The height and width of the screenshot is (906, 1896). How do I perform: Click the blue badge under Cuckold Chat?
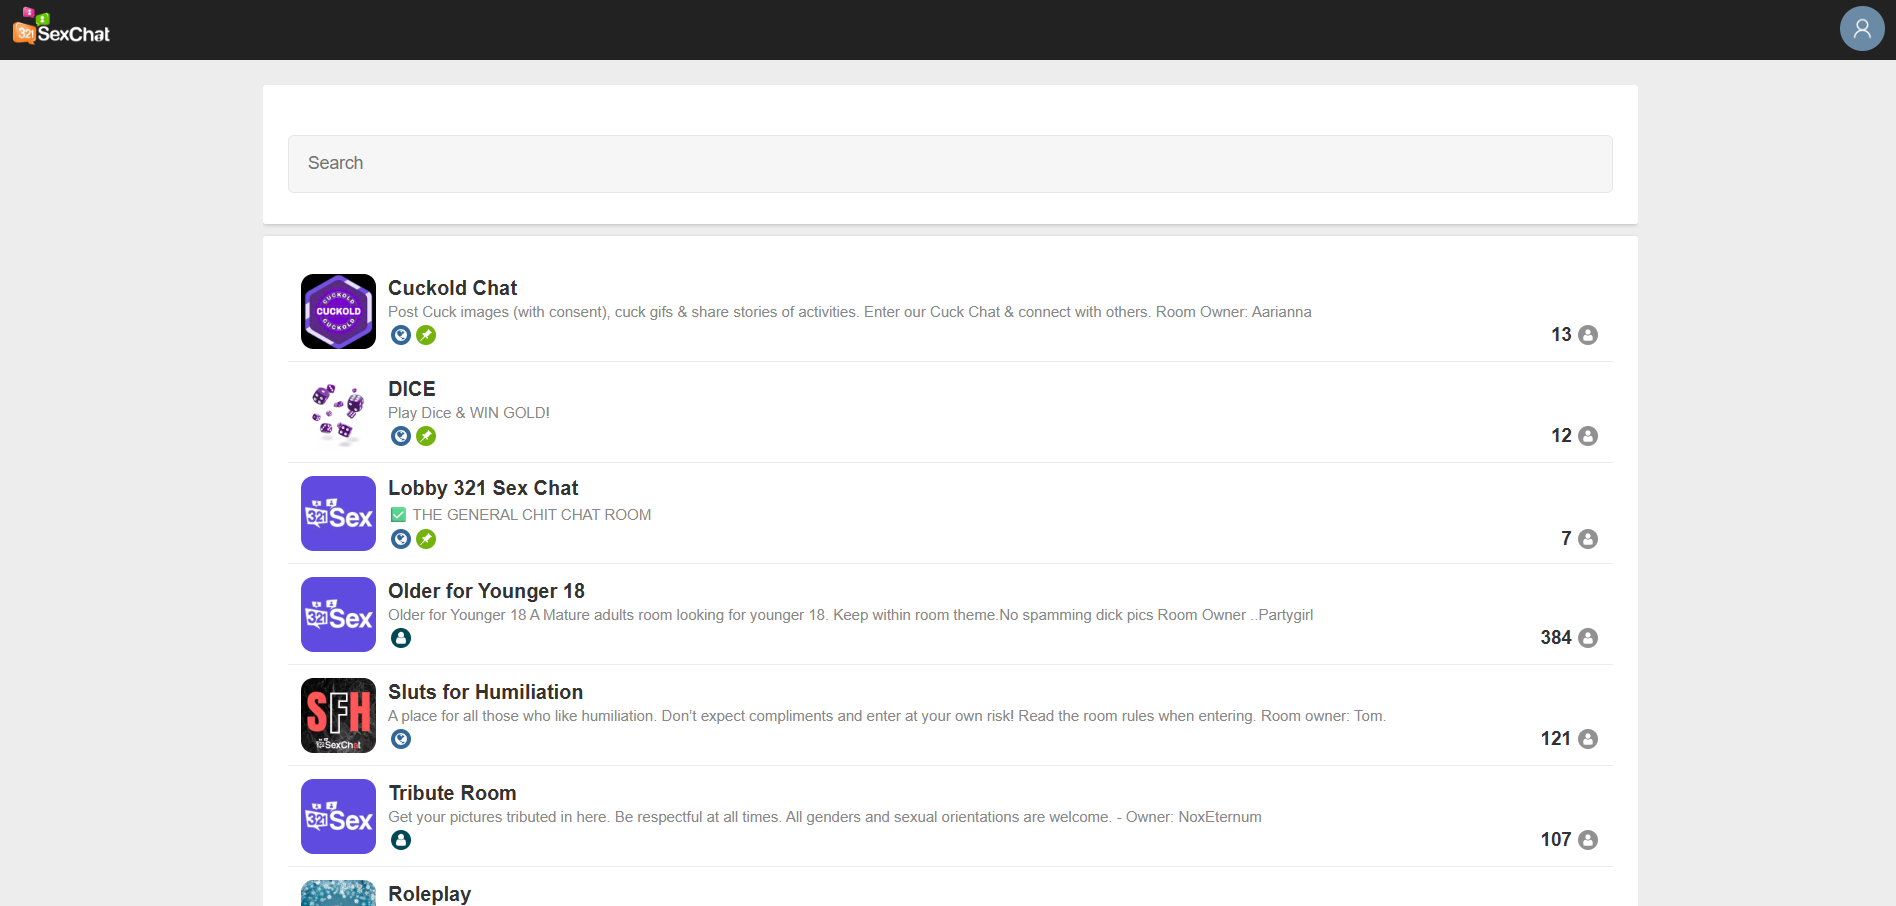(x=401, y=335)
